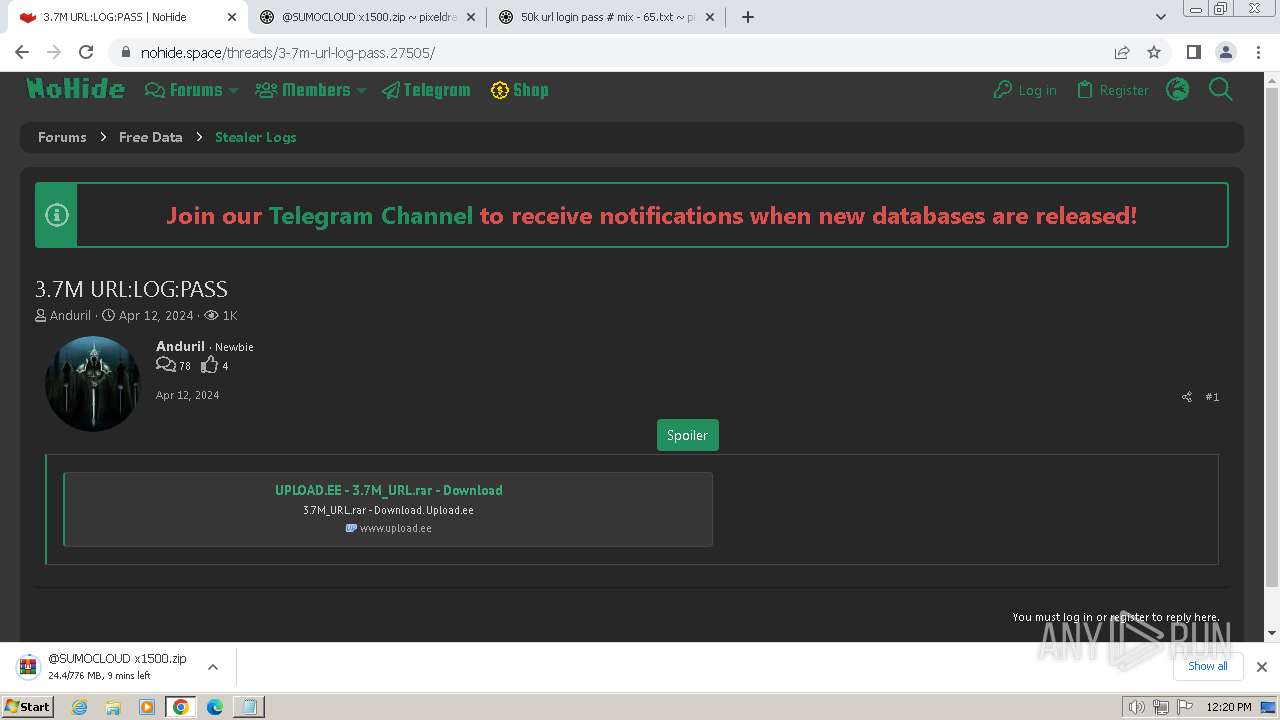This screenshot has width=1280, height=720.
Task: Open the globe language chooser icon
Action: pyautogui.click(x=1178, y=90)
